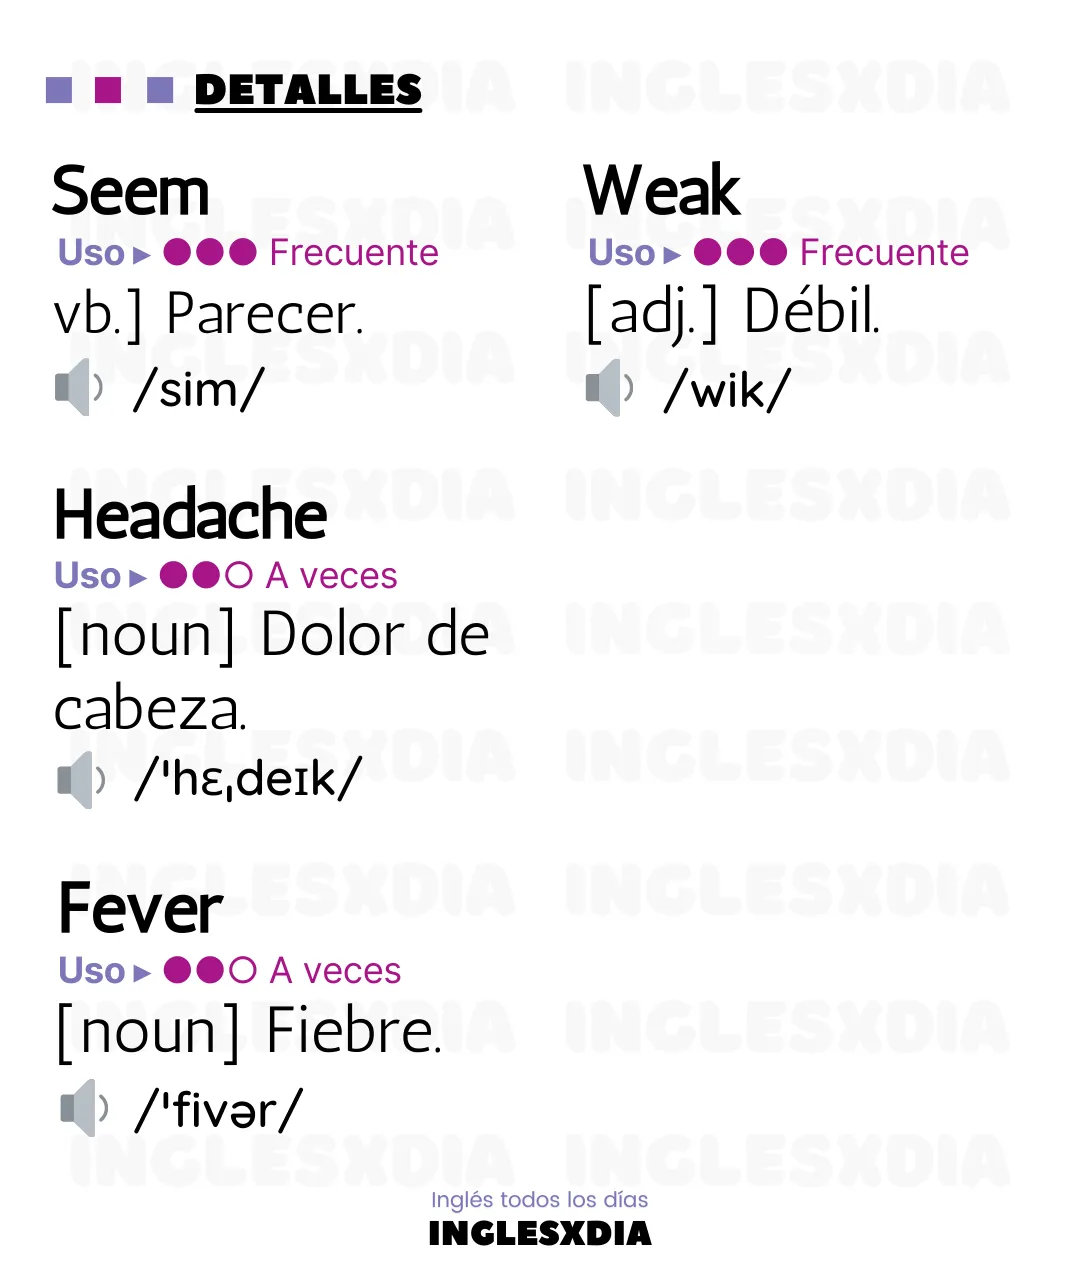Click the triangle arrow after Uso under Fever

point(142,972)
